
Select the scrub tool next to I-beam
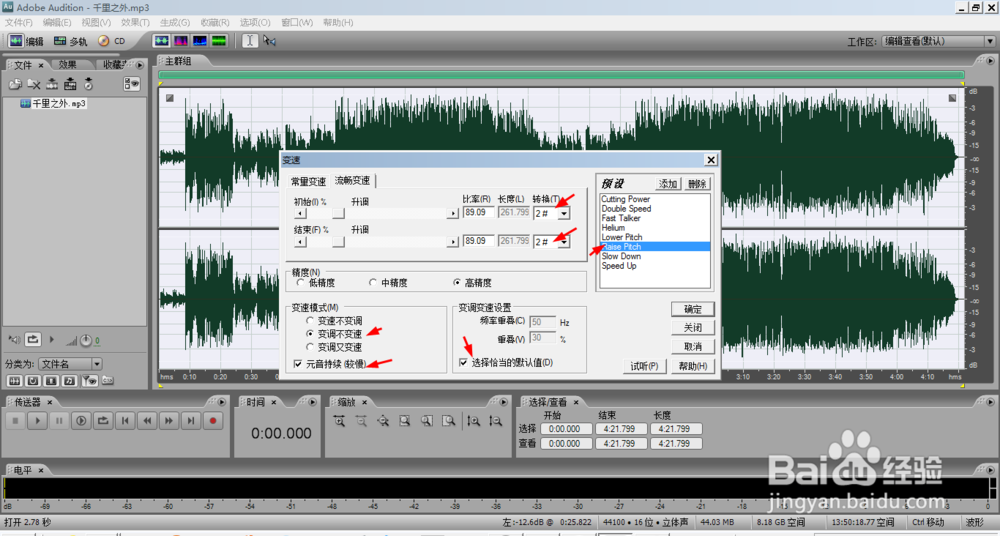[x=269, y=41]
